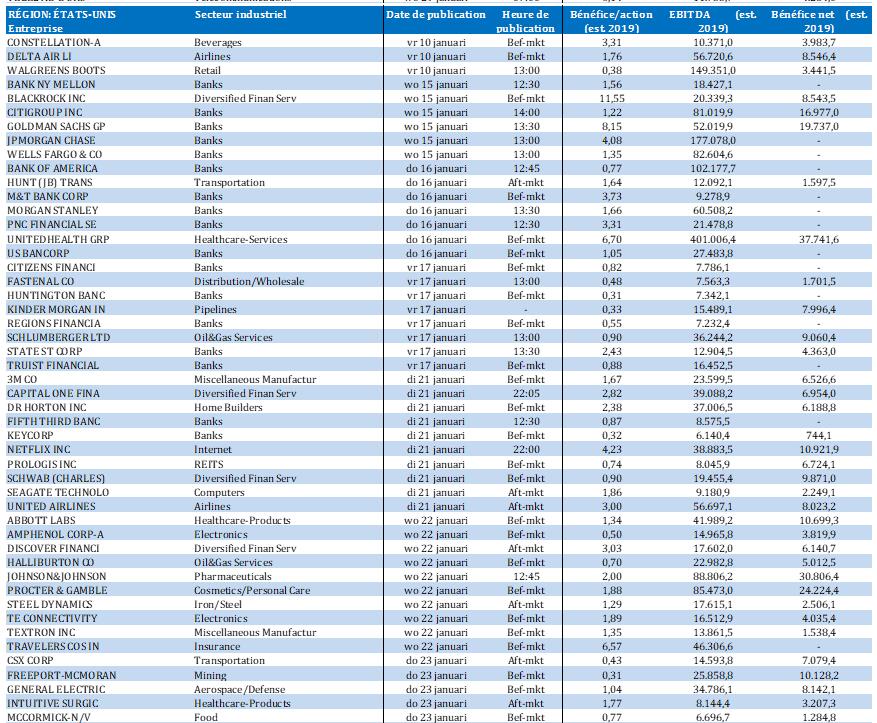The height and width of the screenshot is (723, 877).
Task: Click the "Secteur industriel" column header
Action: click(x=241, y=15)
